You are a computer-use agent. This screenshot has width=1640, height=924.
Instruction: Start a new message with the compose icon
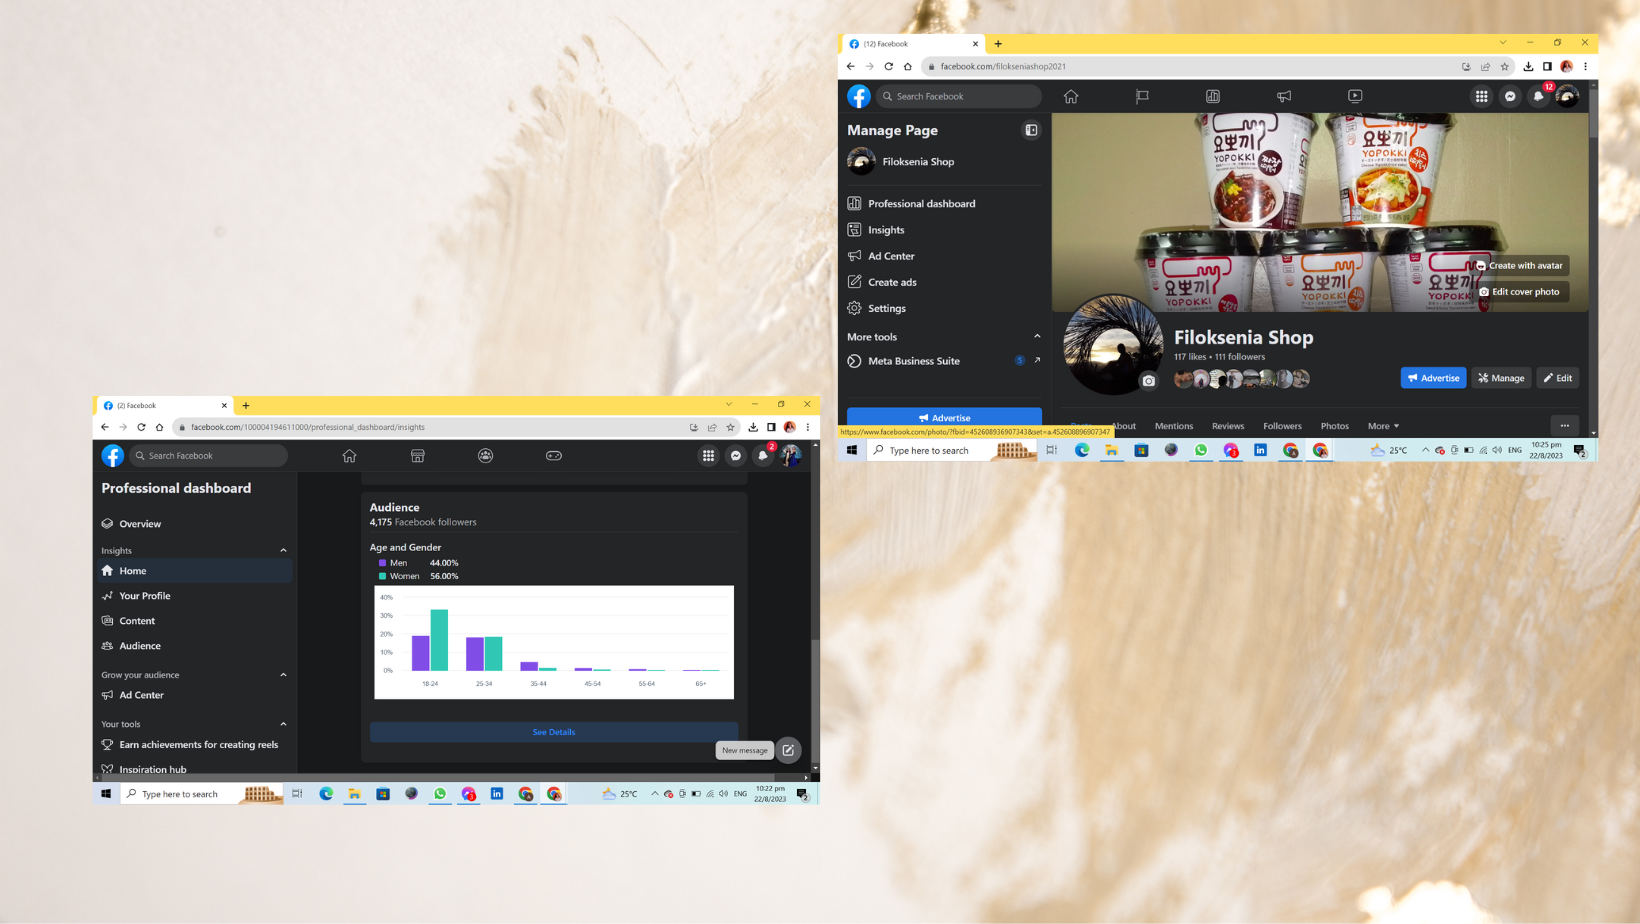point(788,750)
